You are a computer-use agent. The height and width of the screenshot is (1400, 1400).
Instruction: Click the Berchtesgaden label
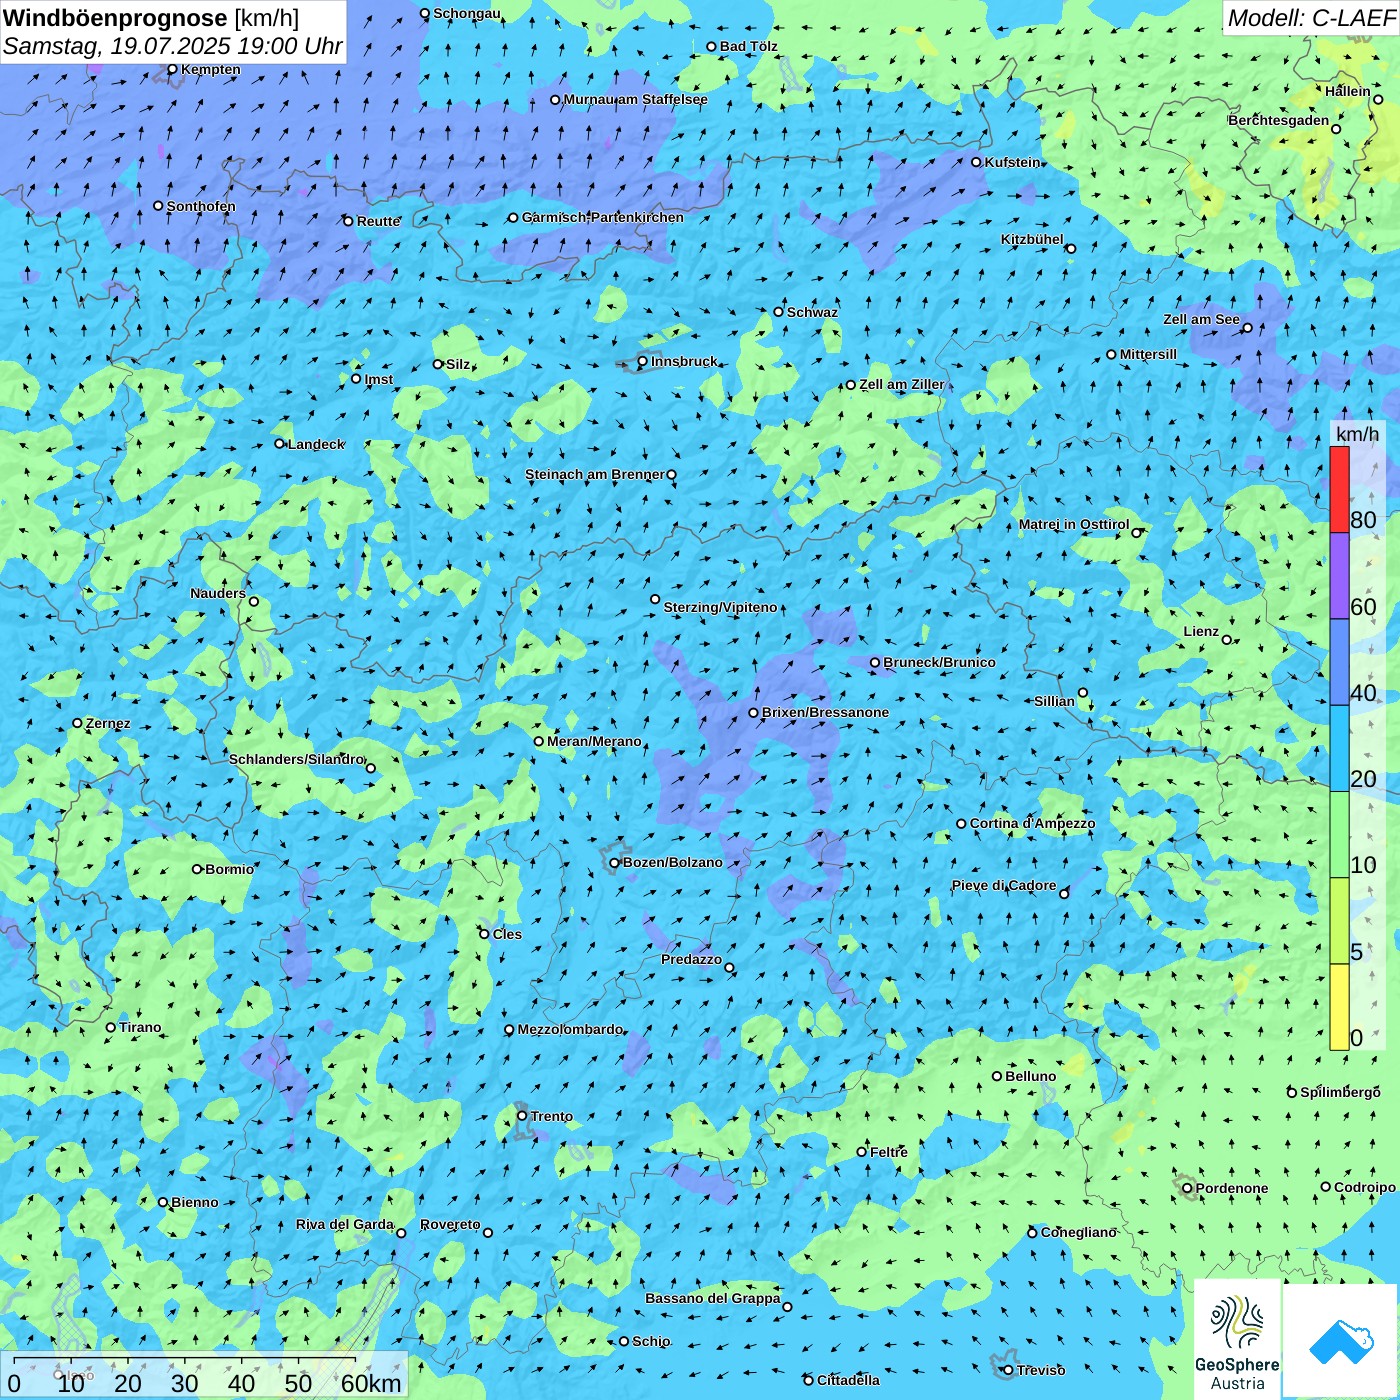[x=1279, y=120]
